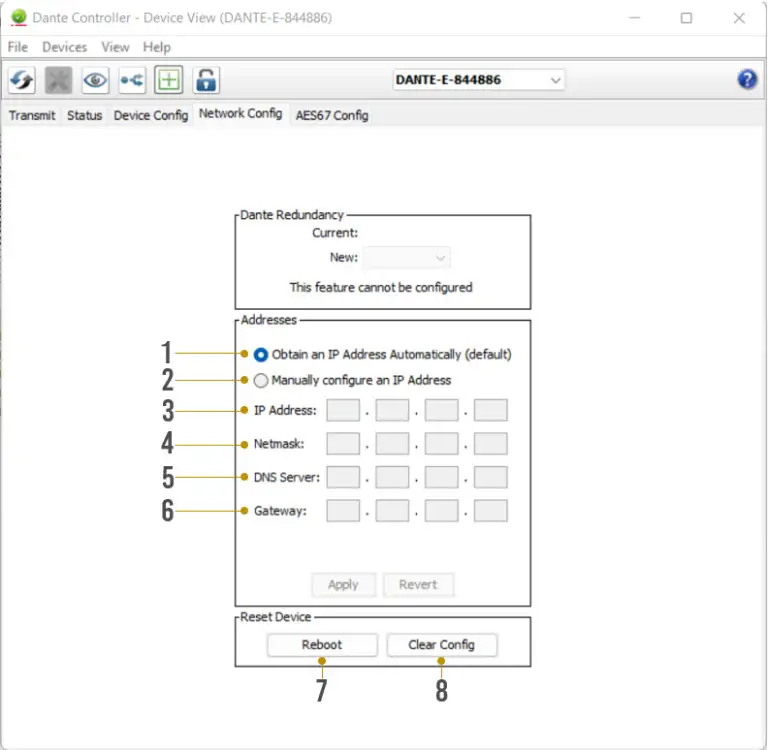The height and width of the screenshot is (750, 768).
Task: Click second octet of Netmask field
Action: click(392, 444)
